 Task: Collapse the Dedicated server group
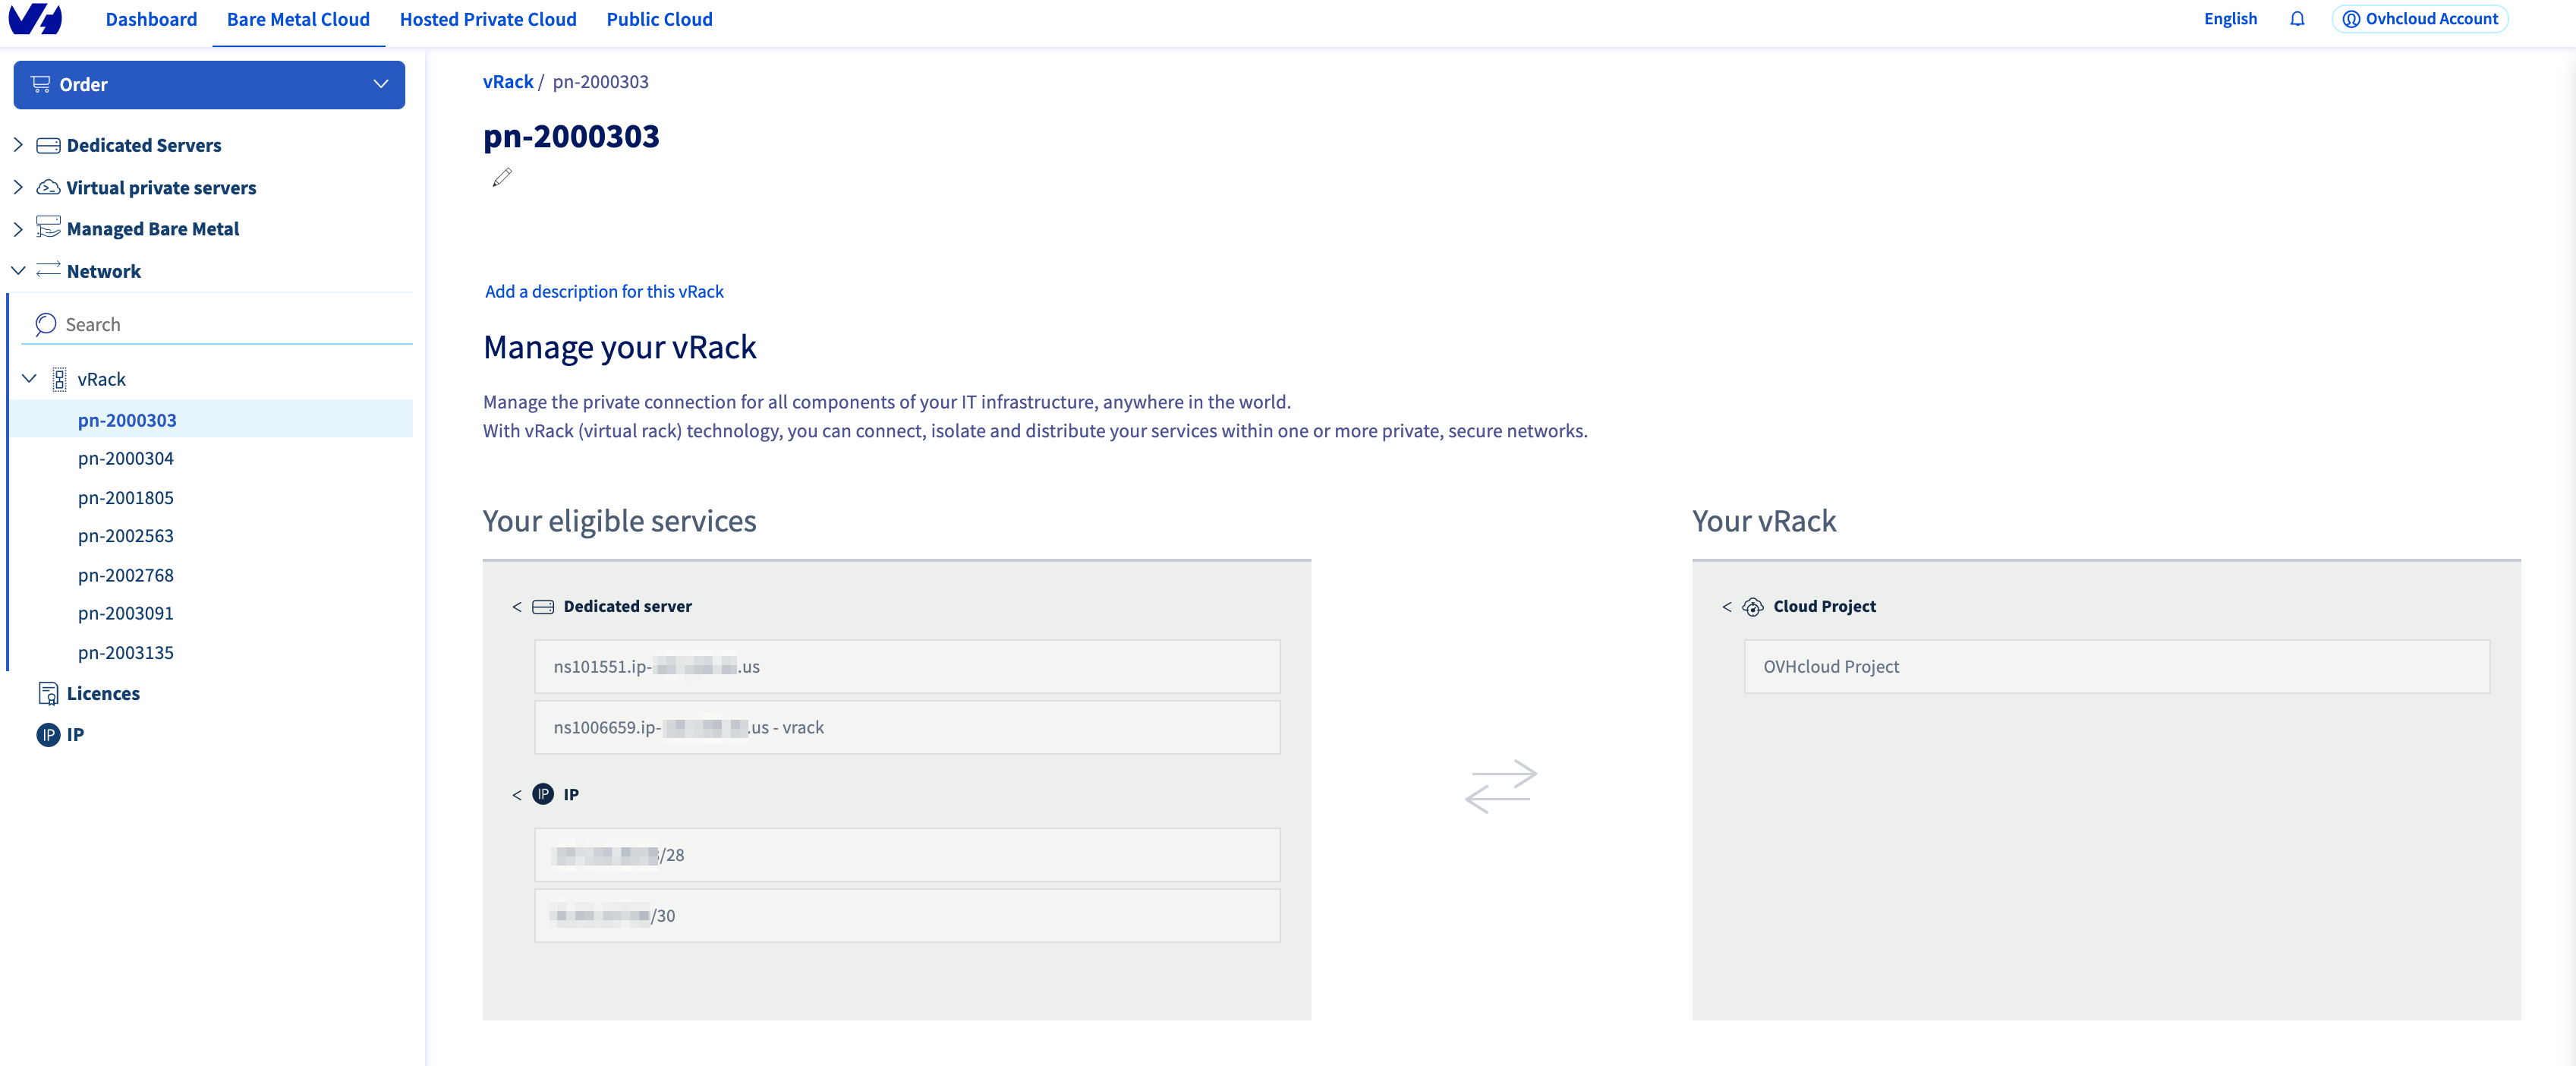click(517, 607)
